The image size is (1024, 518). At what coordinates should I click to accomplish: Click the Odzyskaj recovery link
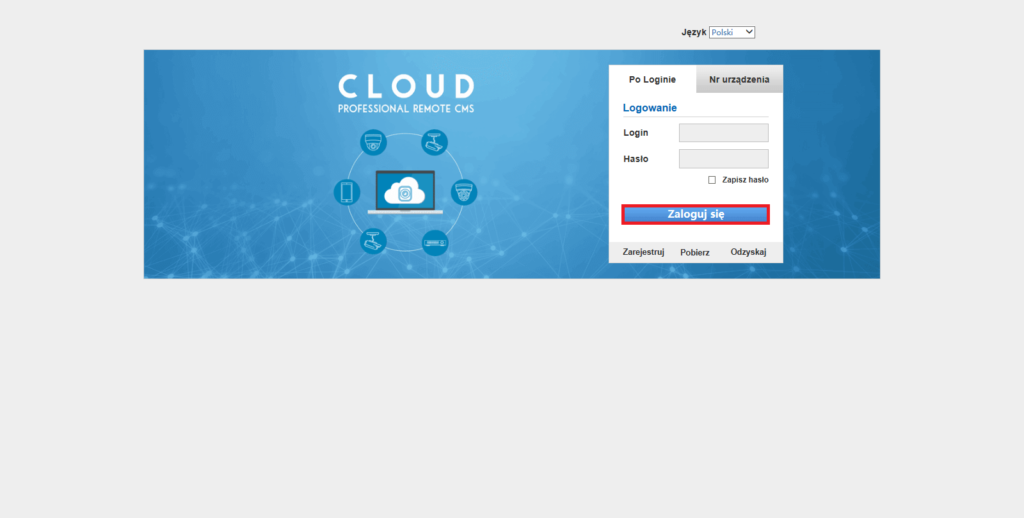coord(748,252)
